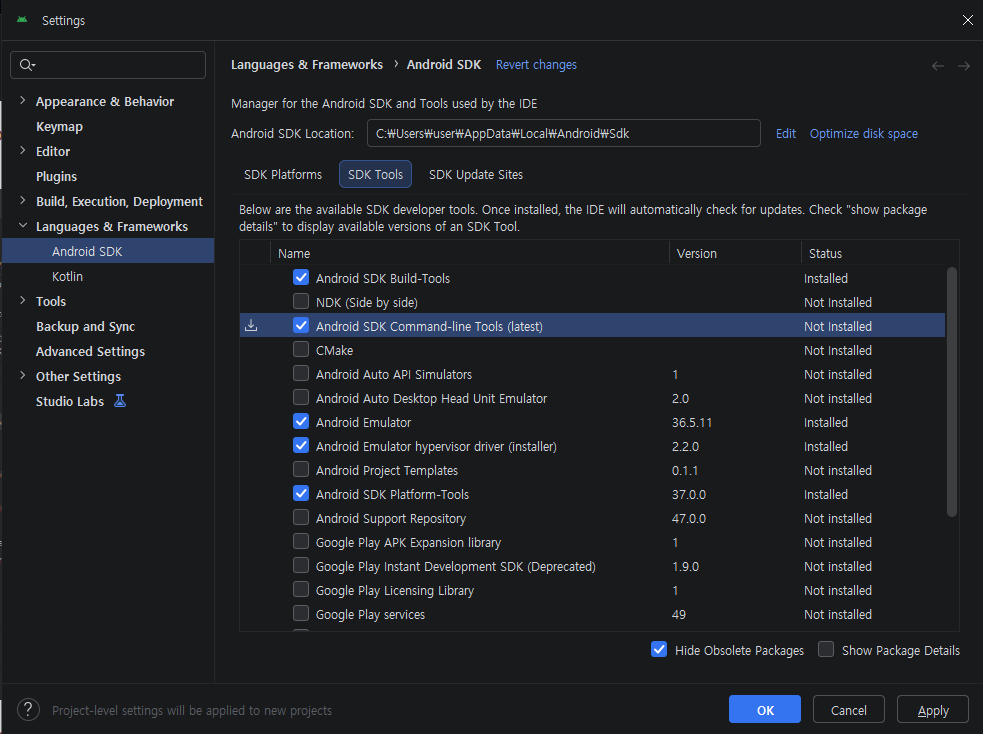Check Android Auto API Simulators
Image resolution: width=983 pixels, height=734 pixels.
pyautogui.click(x=301, y=374)
